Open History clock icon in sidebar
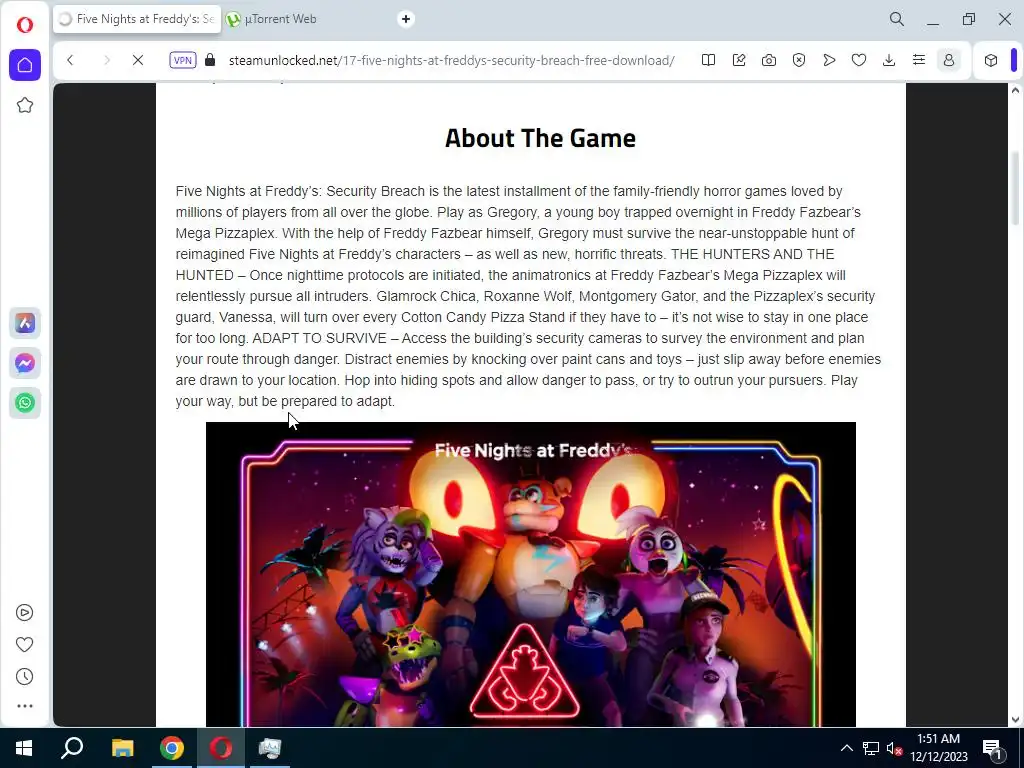This screenshot has width=1024, height=768. 24,677
